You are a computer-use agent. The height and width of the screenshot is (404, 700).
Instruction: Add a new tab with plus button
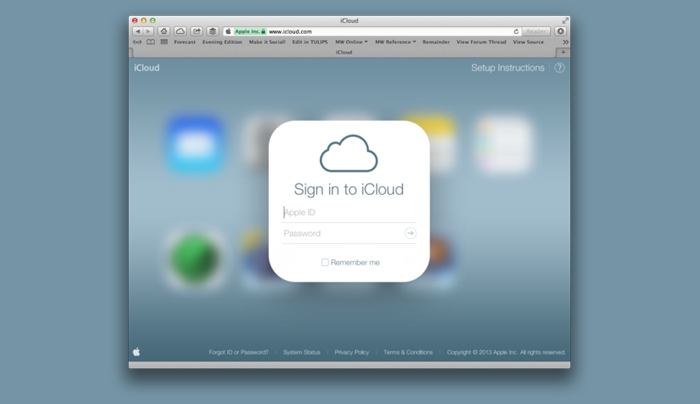(x=562, y=52)
